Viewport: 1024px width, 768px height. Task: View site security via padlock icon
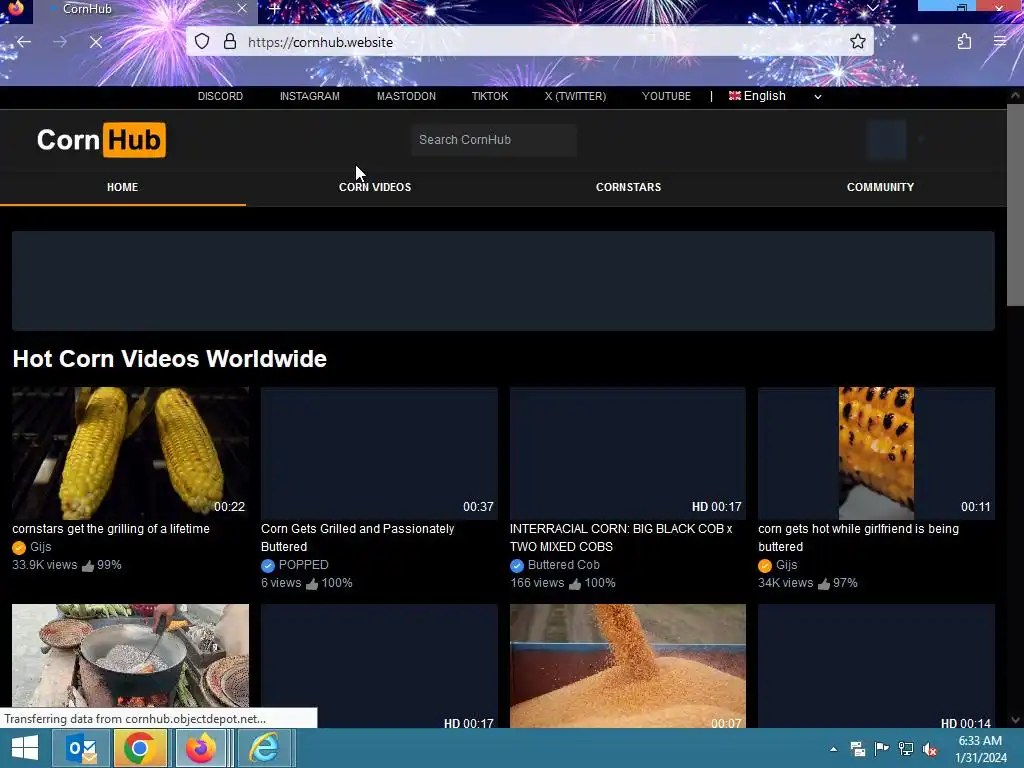tap(229, 42)
